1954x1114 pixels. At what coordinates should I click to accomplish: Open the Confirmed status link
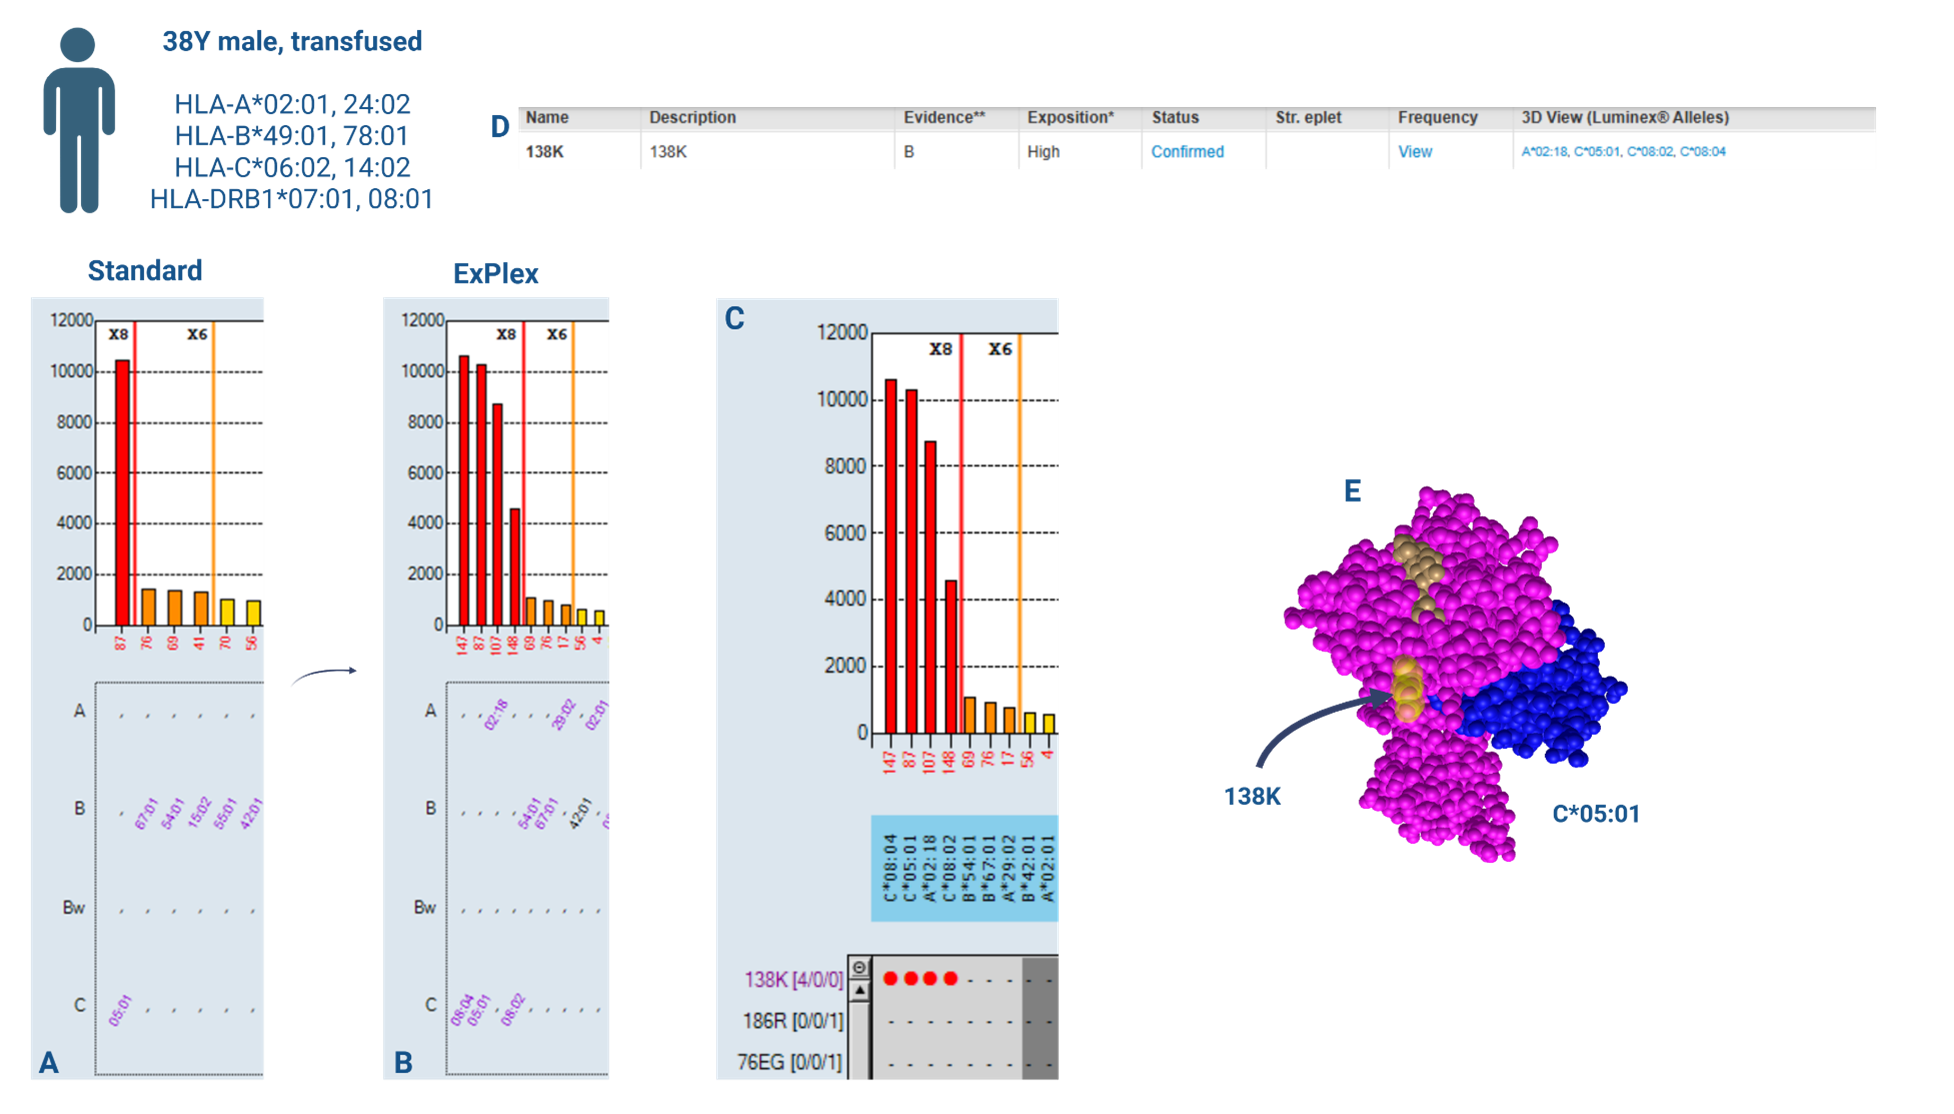point(1187,152)
